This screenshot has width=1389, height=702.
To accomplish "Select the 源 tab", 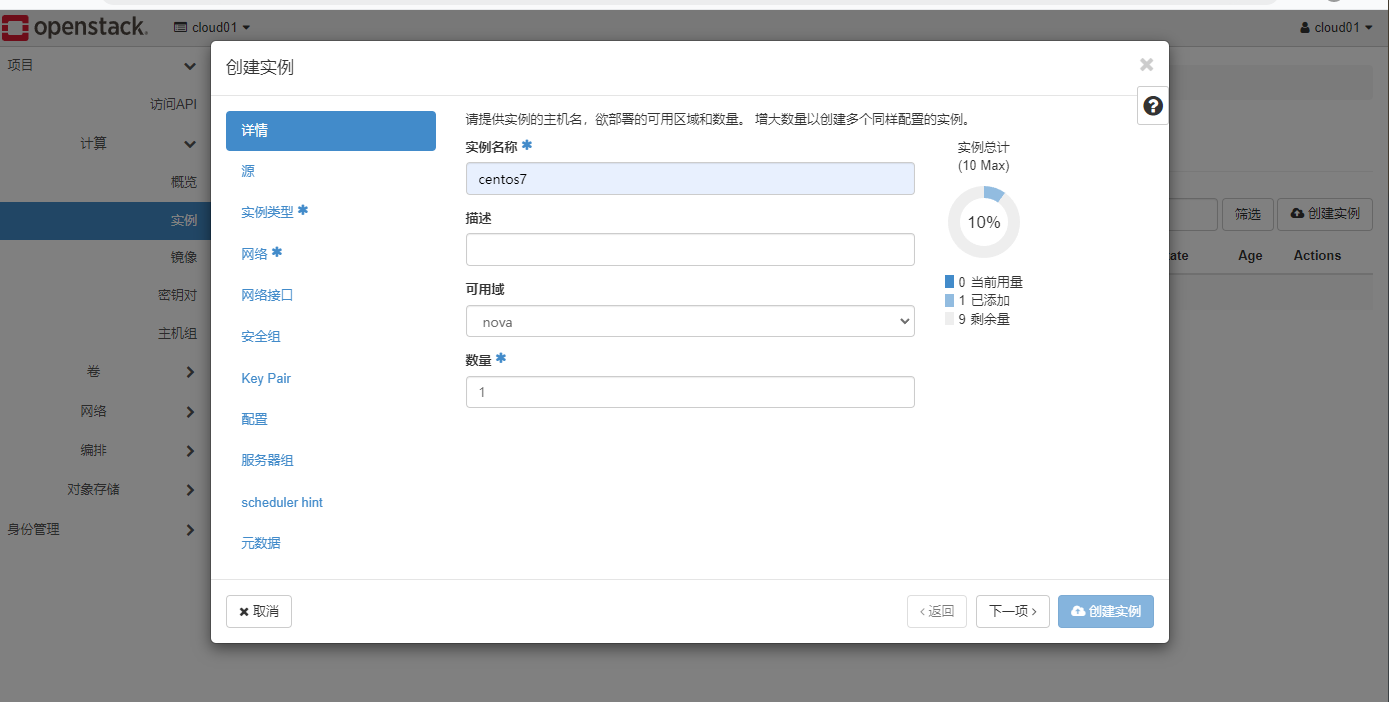I will (248, 171).
